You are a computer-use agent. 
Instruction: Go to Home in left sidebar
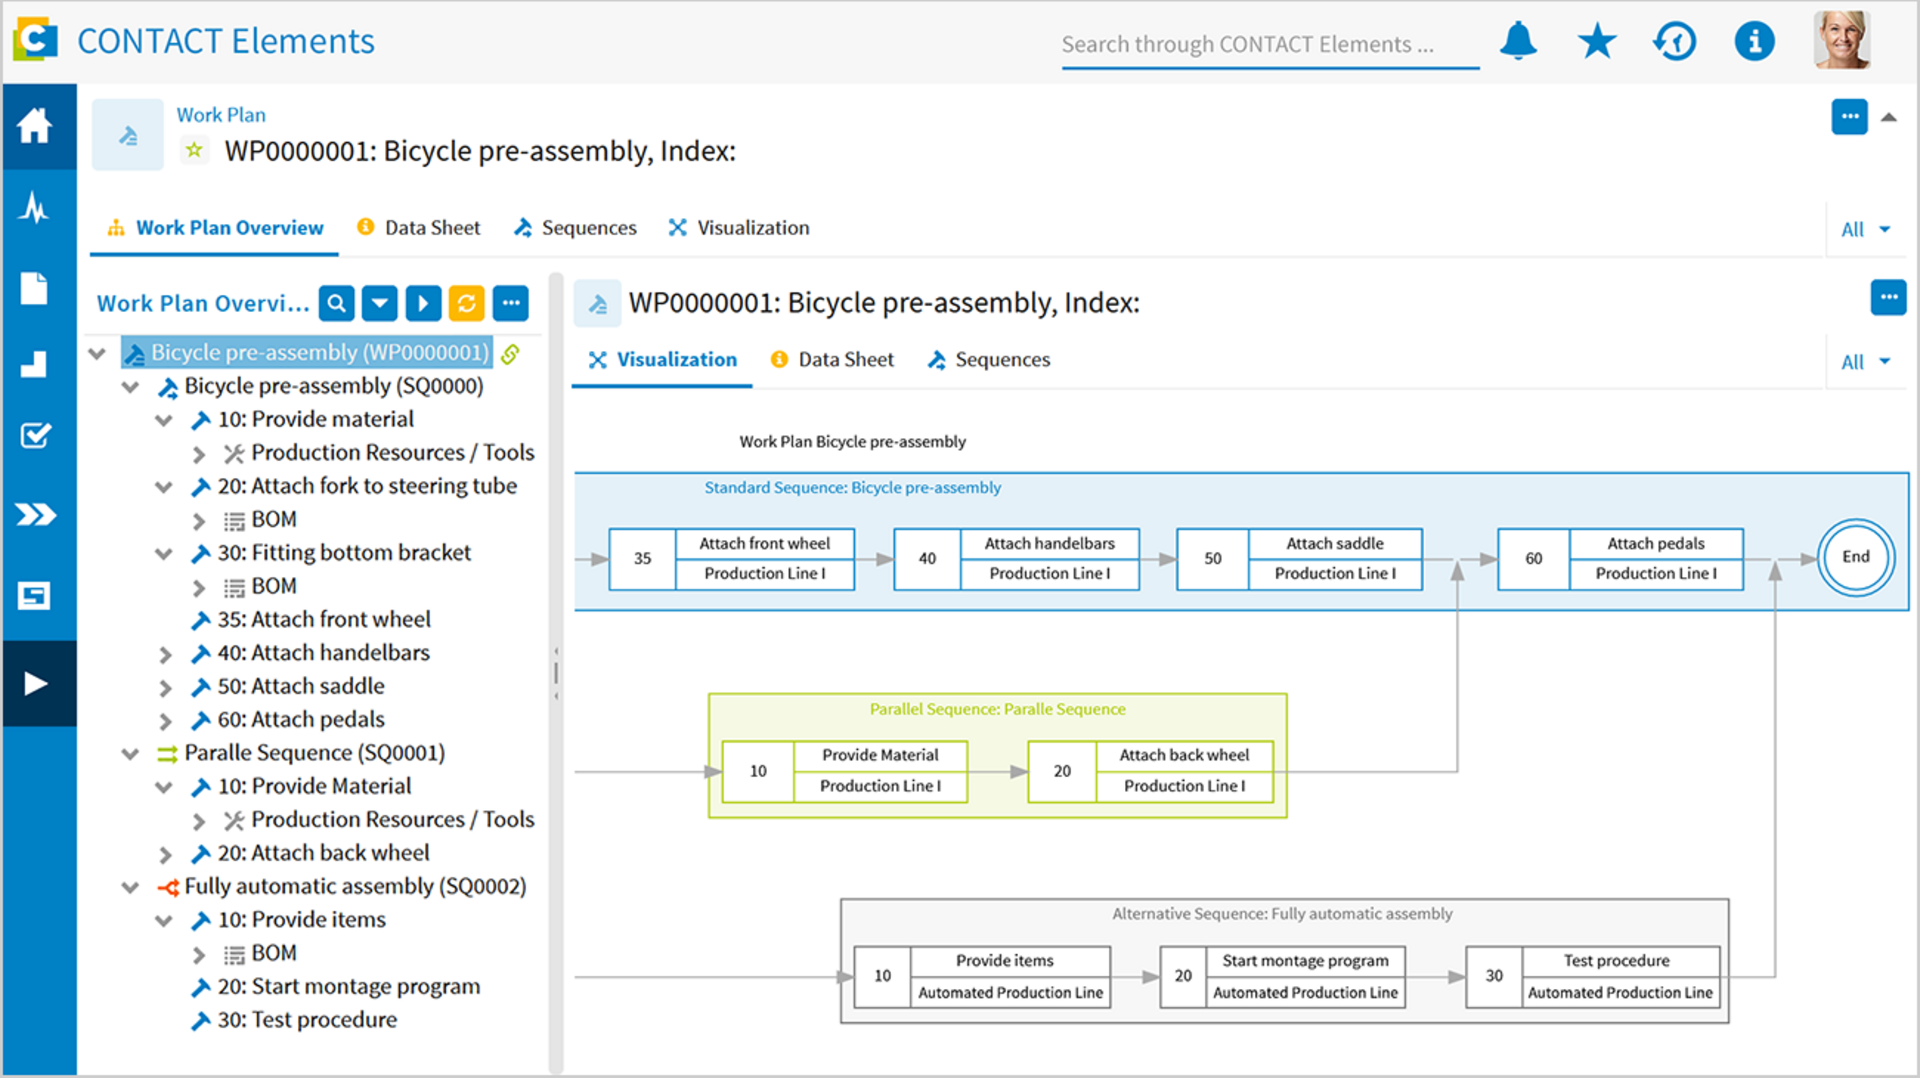(36, 126)
